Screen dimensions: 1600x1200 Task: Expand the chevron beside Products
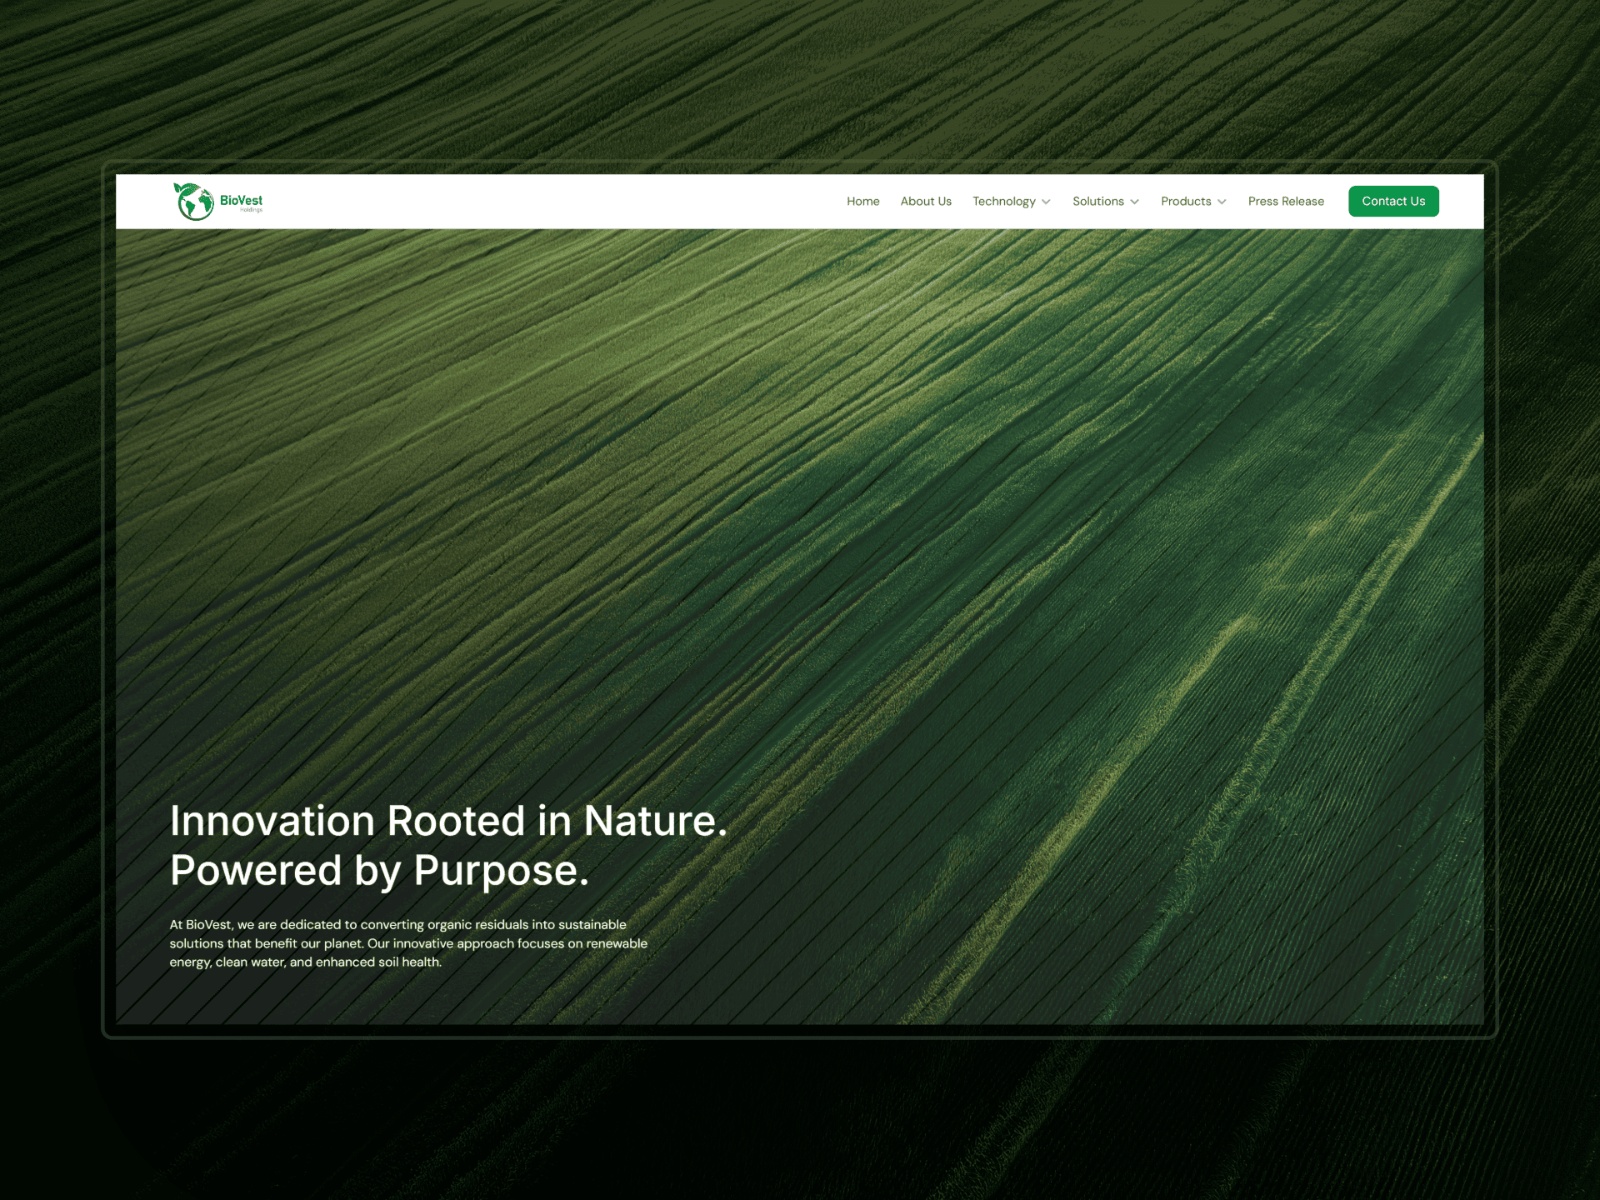(x=1222, y=202)
